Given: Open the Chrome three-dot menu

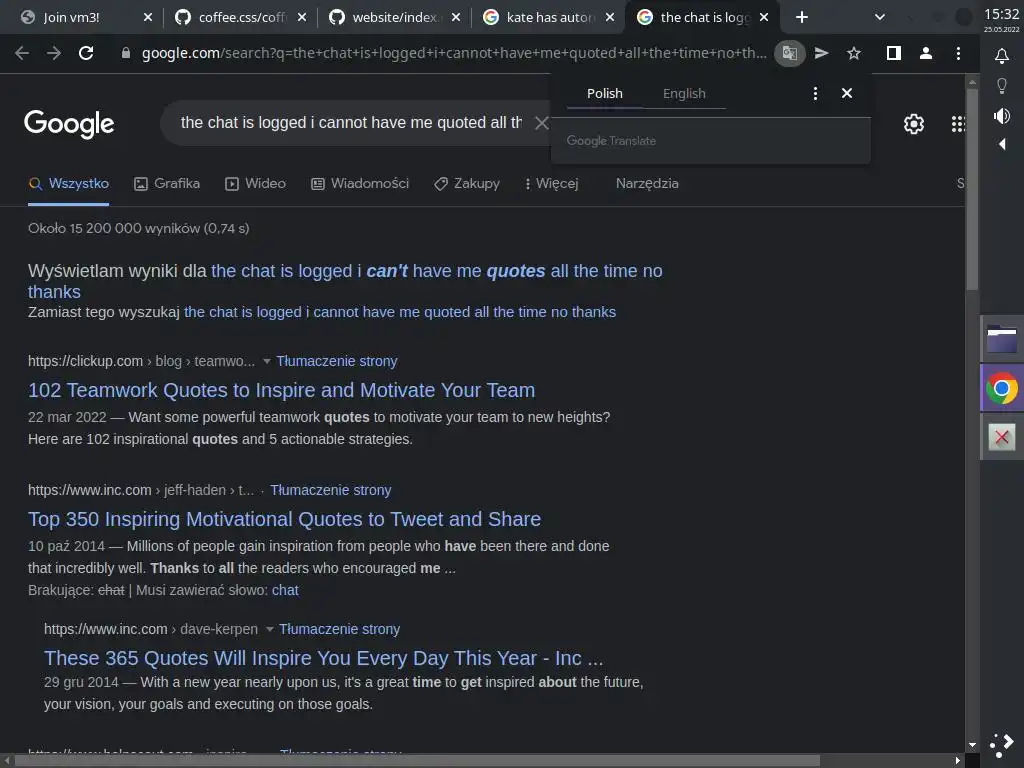Looking at the screenshot, I should [x=958, y=54].
